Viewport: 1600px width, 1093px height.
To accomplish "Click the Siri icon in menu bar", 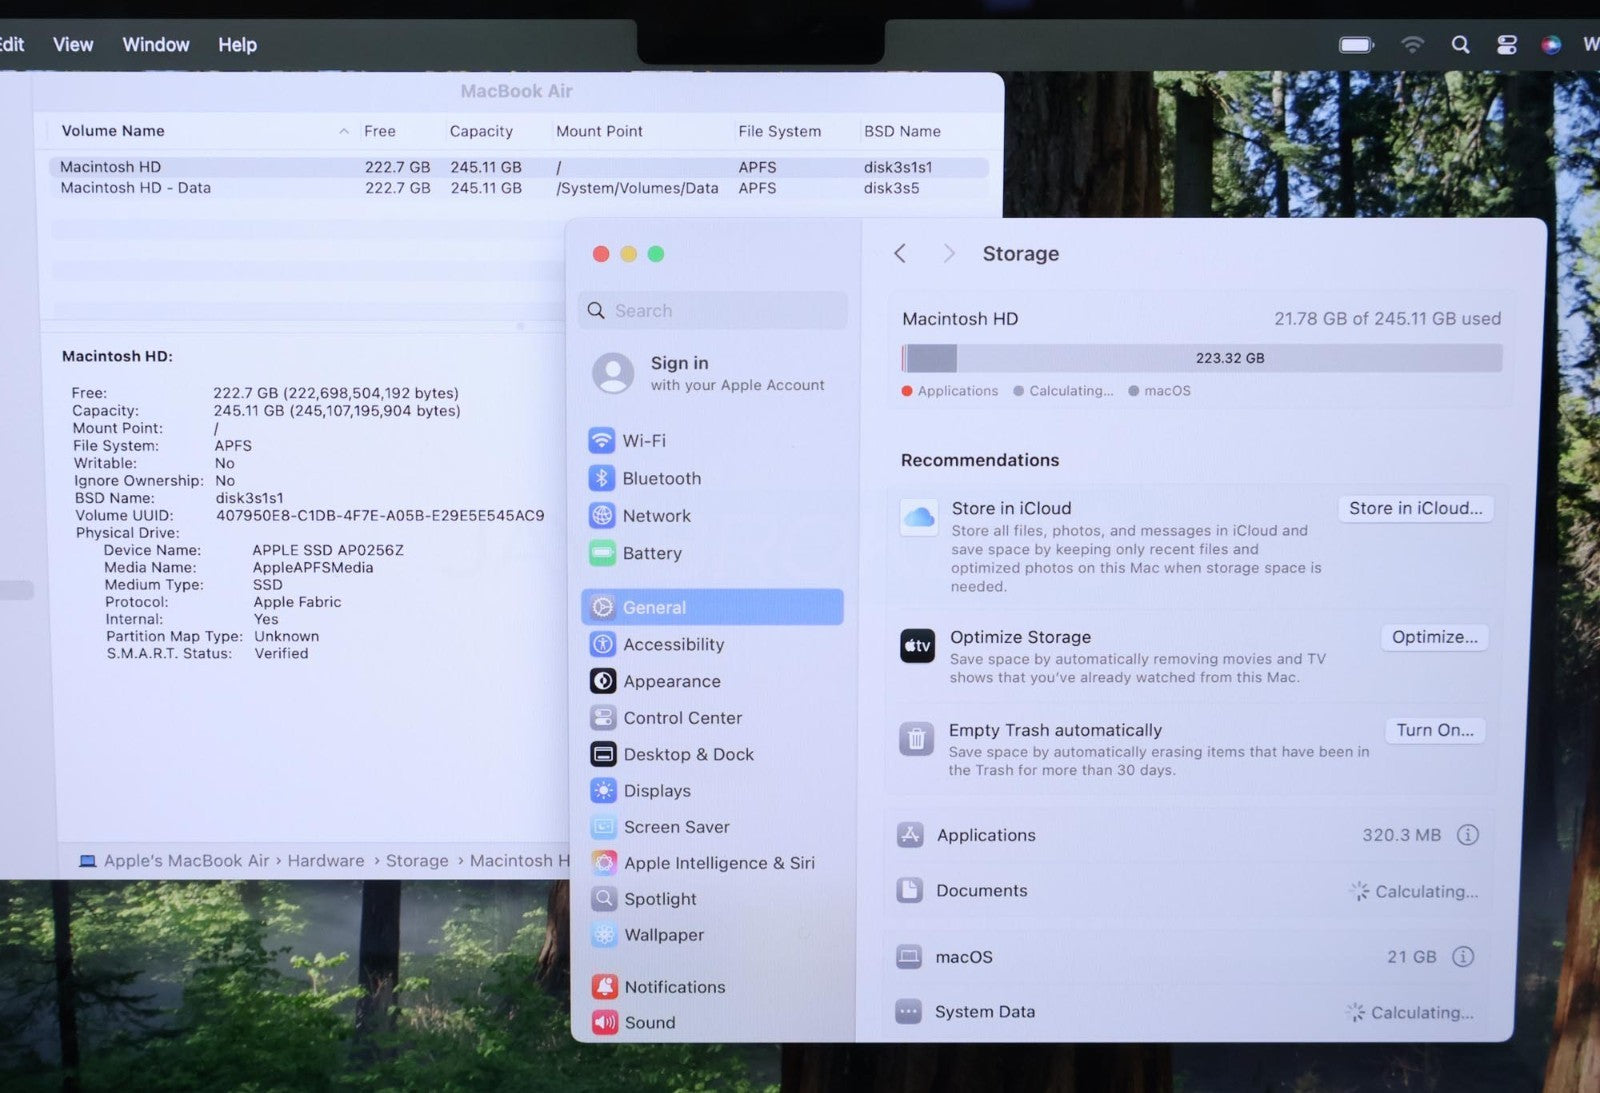I will coord(1551,45).
